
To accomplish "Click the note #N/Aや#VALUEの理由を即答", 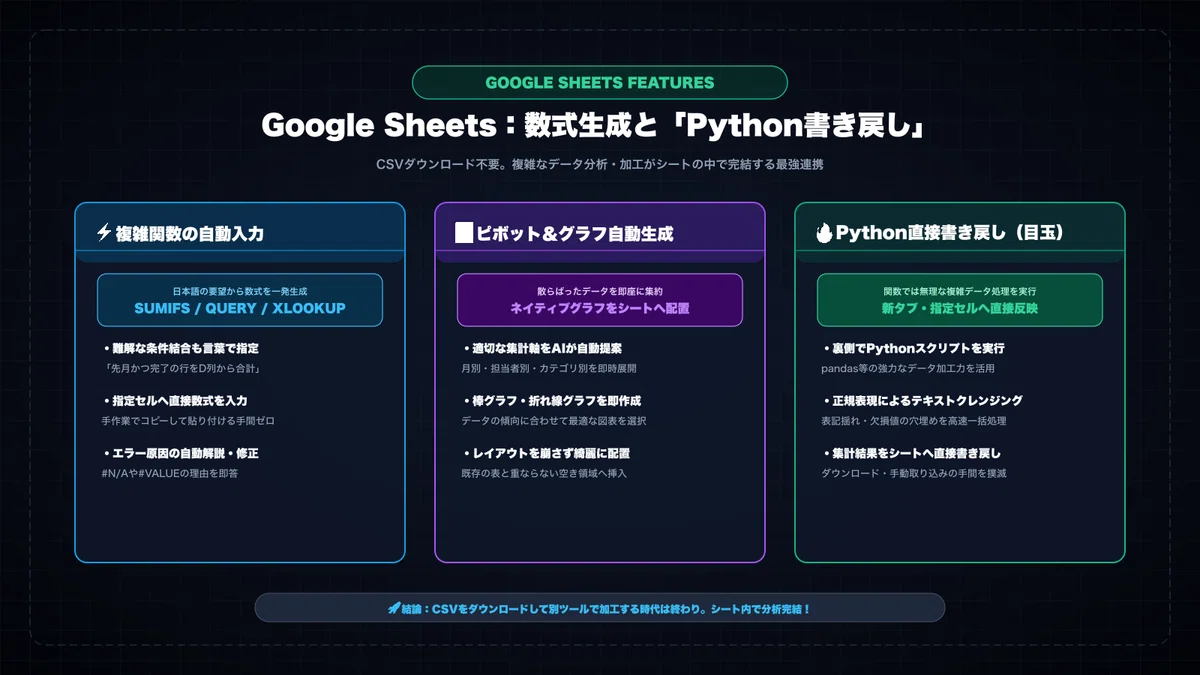I will 170,473.
